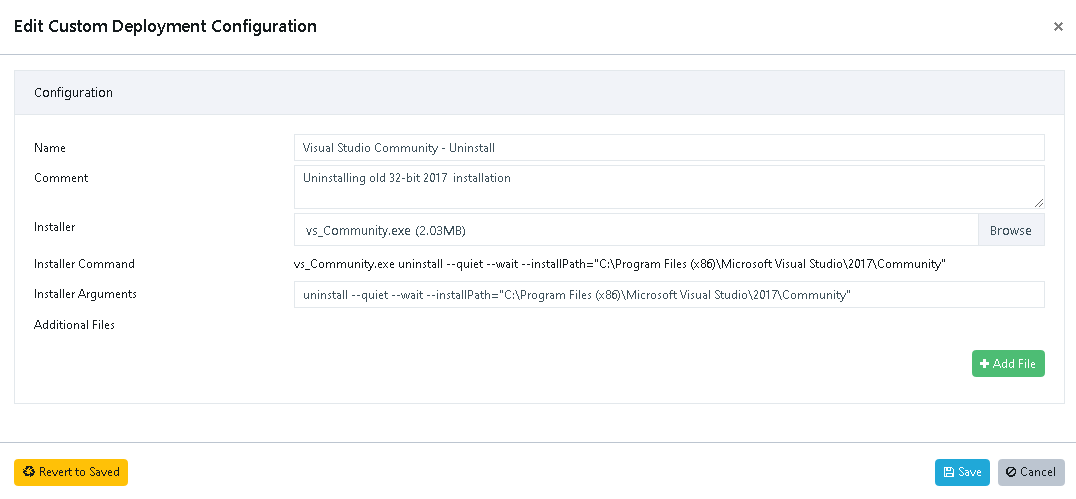Save the deployment configuration
This screenshot has width=1076, height=499.
pos(962,472)
